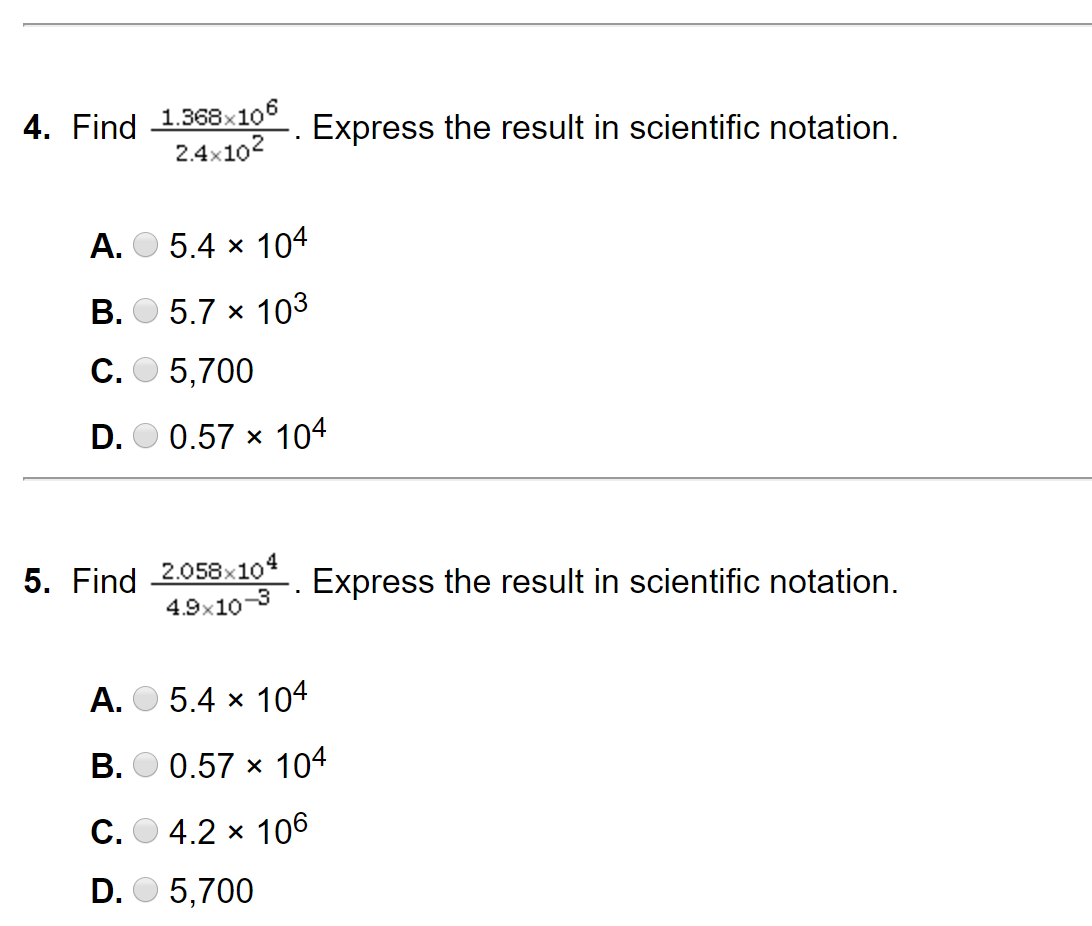Select radio button A in question 5

pyautogui.click(x=146, y=699)
